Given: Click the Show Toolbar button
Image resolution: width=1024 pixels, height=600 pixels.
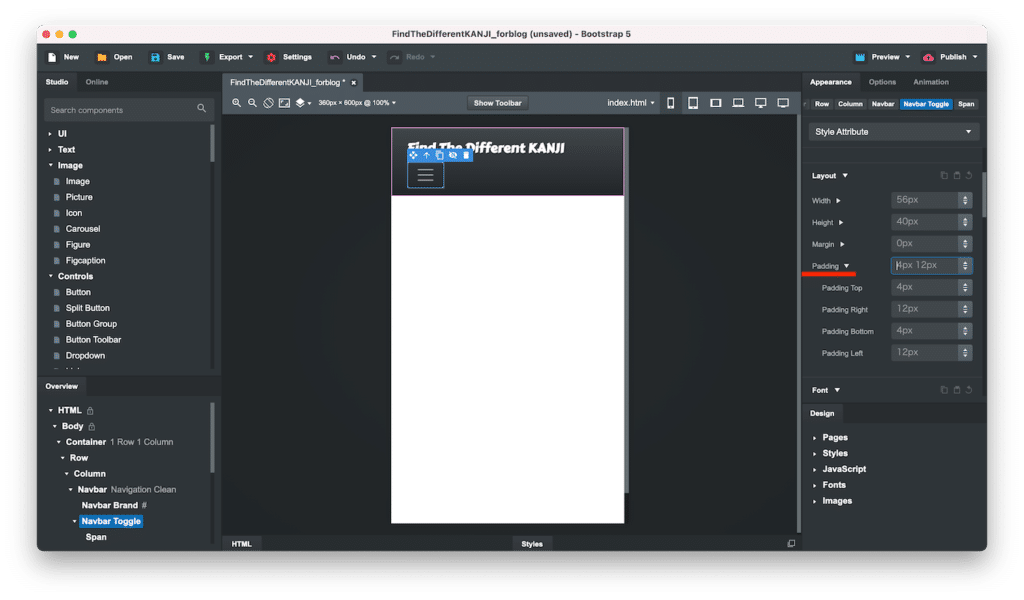Looking at the screenshot, I should pos(498,103).
